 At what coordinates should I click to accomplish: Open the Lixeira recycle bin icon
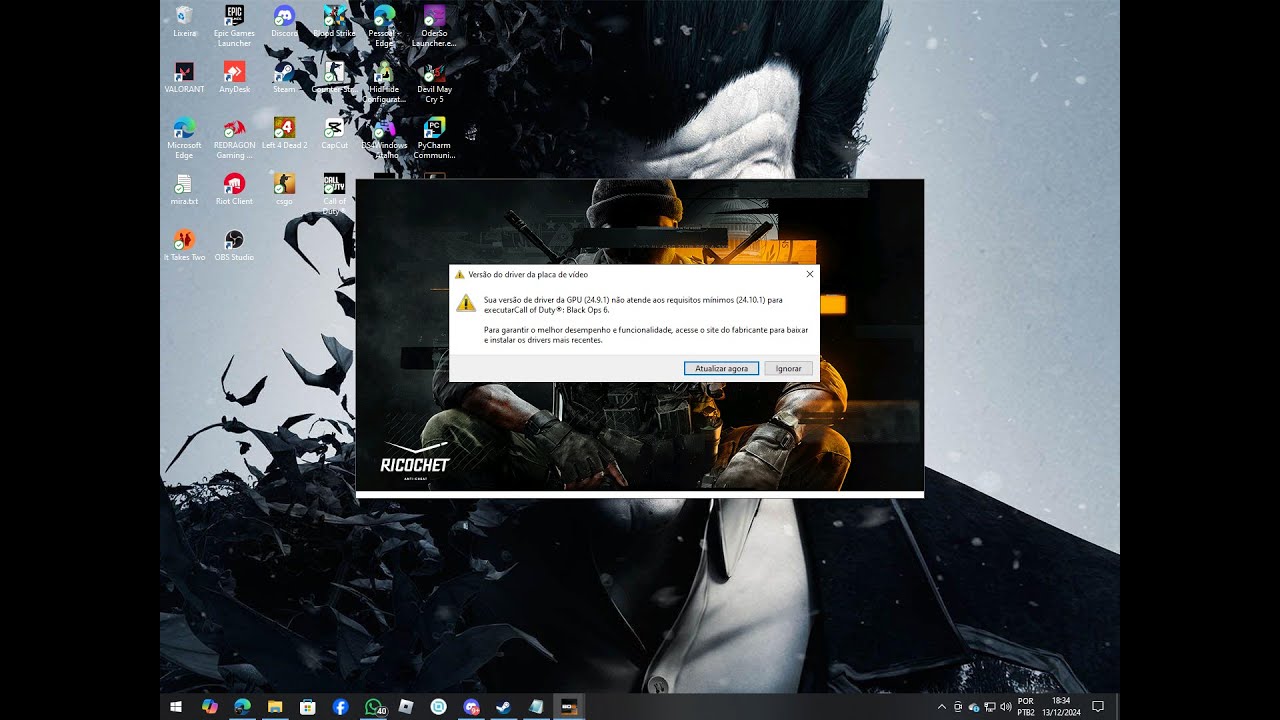point(184,22)
